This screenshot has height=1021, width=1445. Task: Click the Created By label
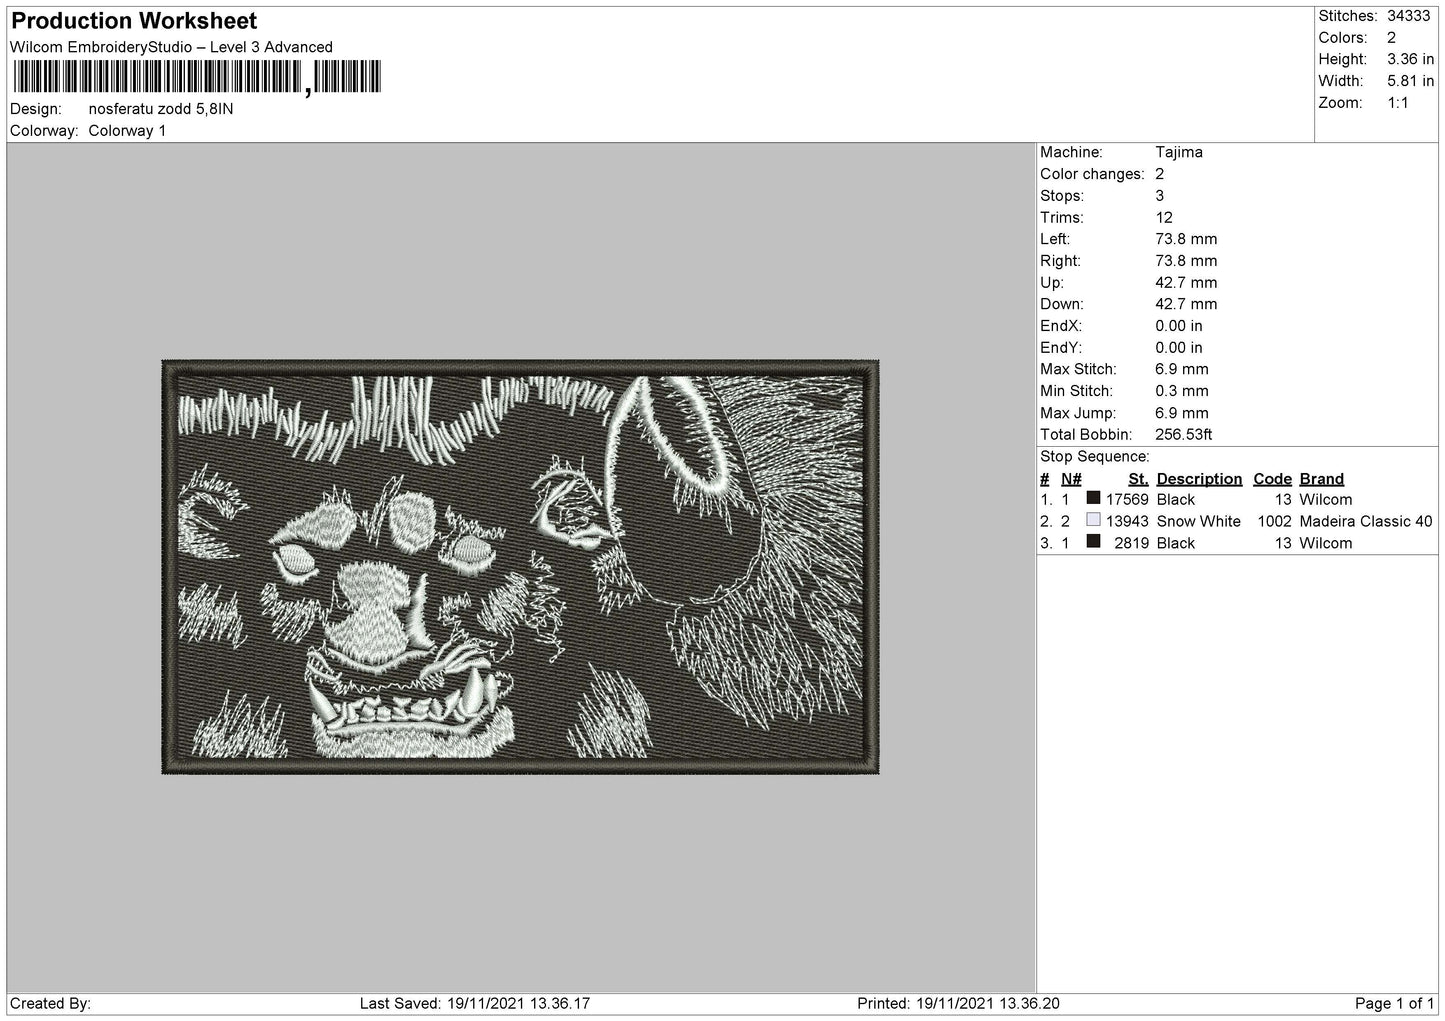point(50,1004)
